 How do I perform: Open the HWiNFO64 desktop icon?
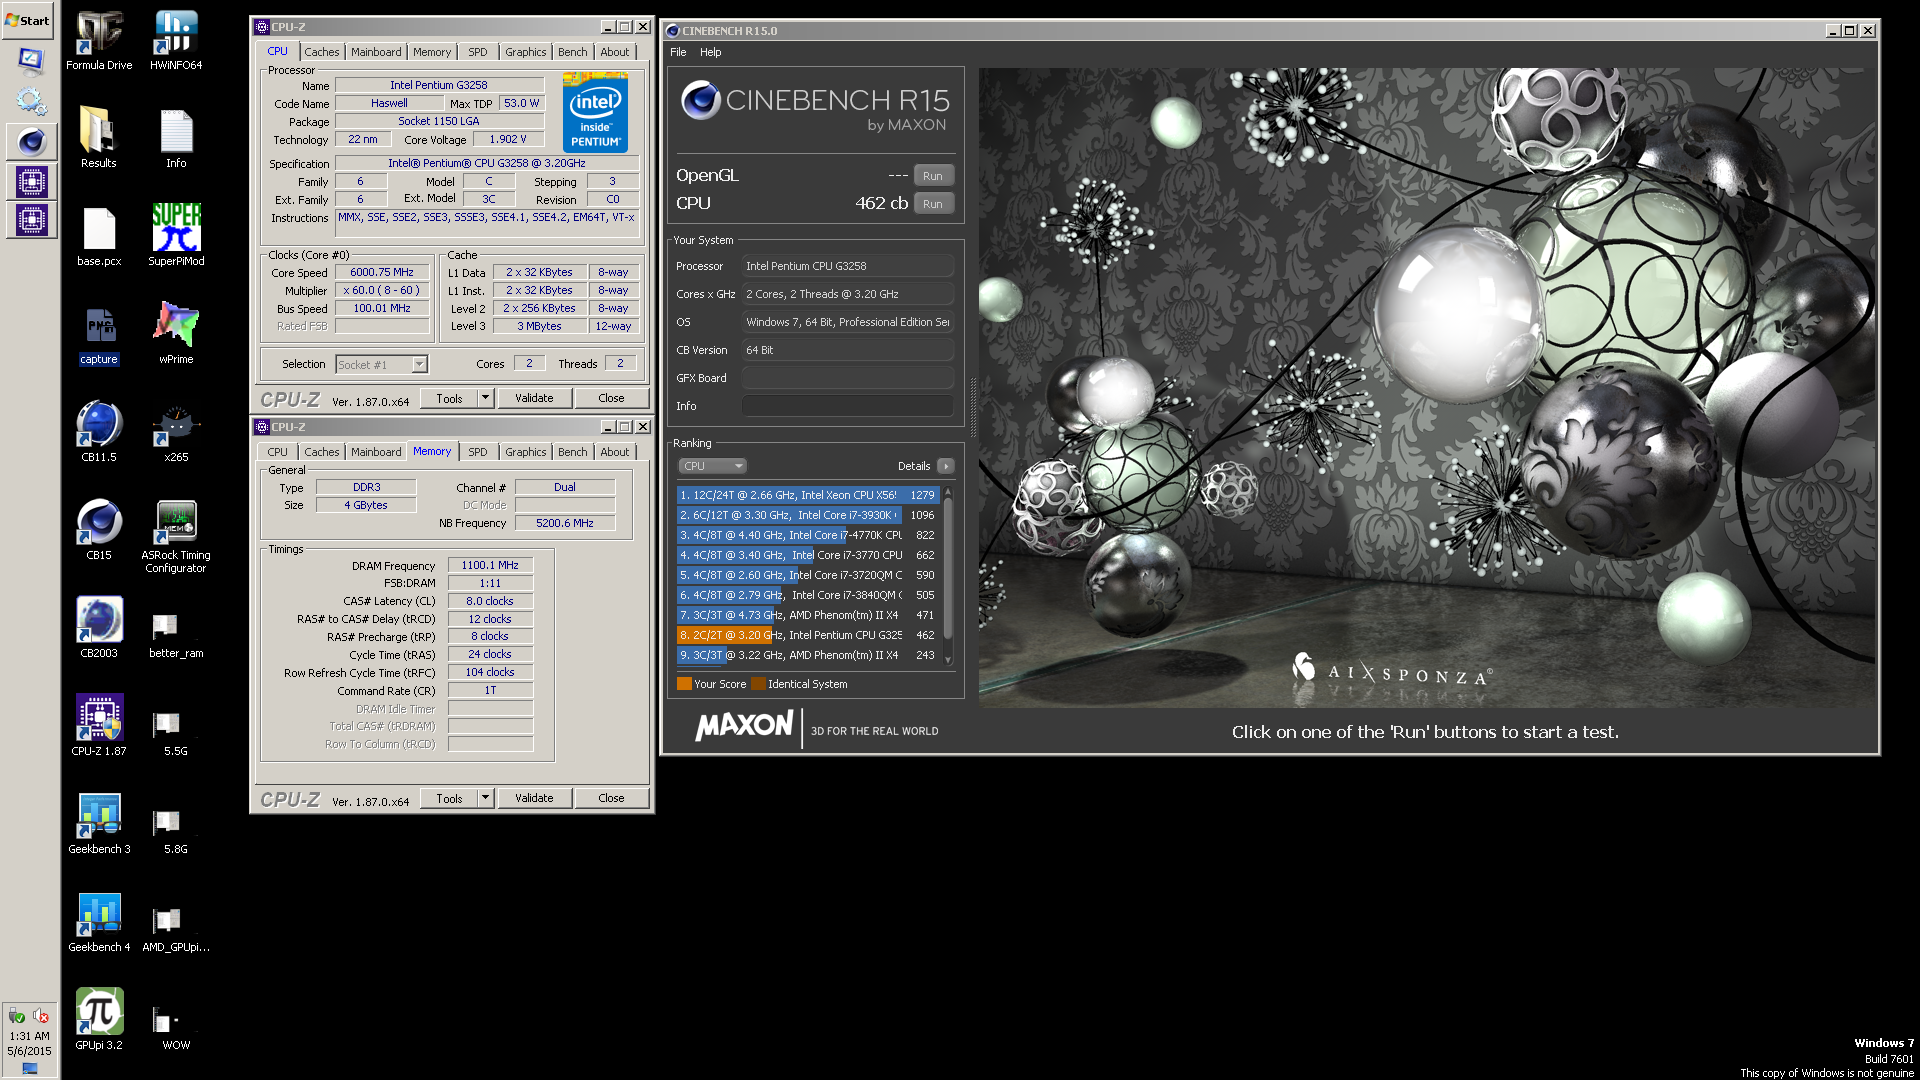click(x=176, y=40)
